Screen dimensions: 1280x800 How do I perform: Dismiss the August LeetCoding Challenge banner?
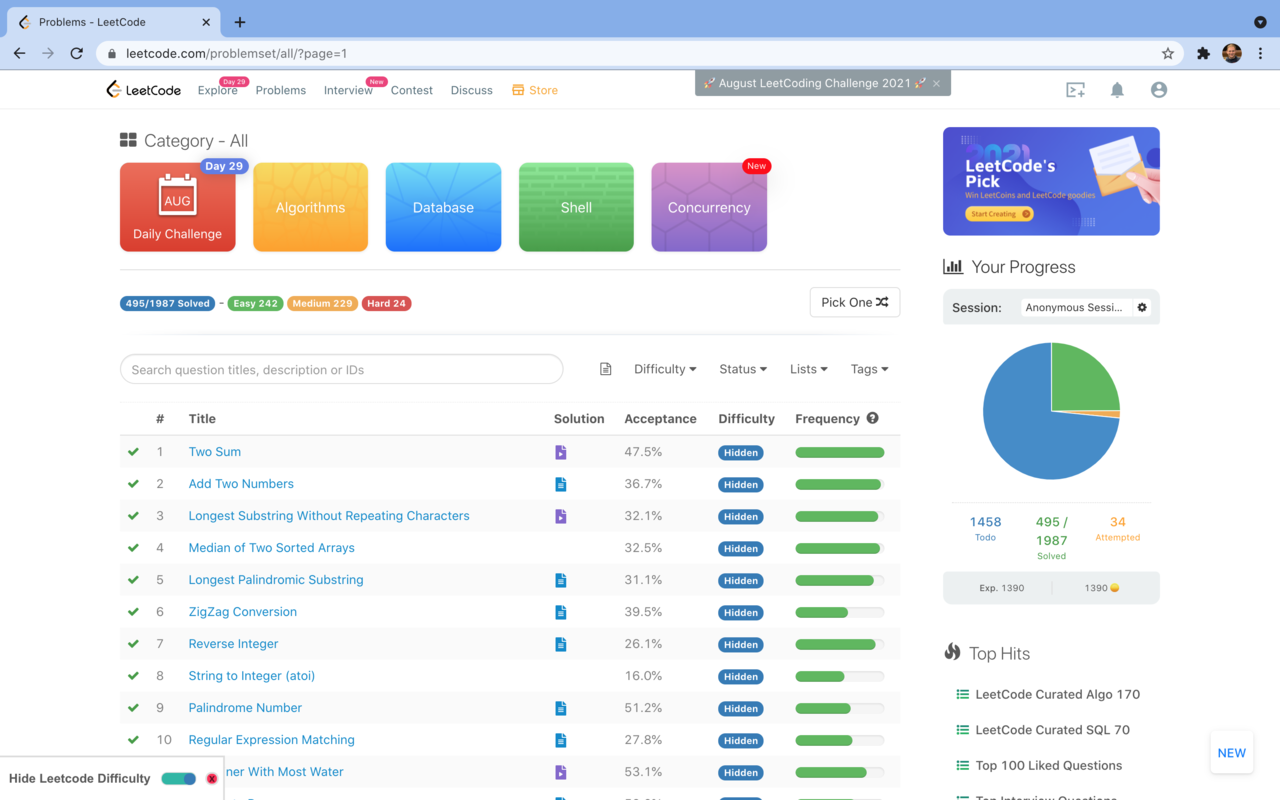click(937, 83)
